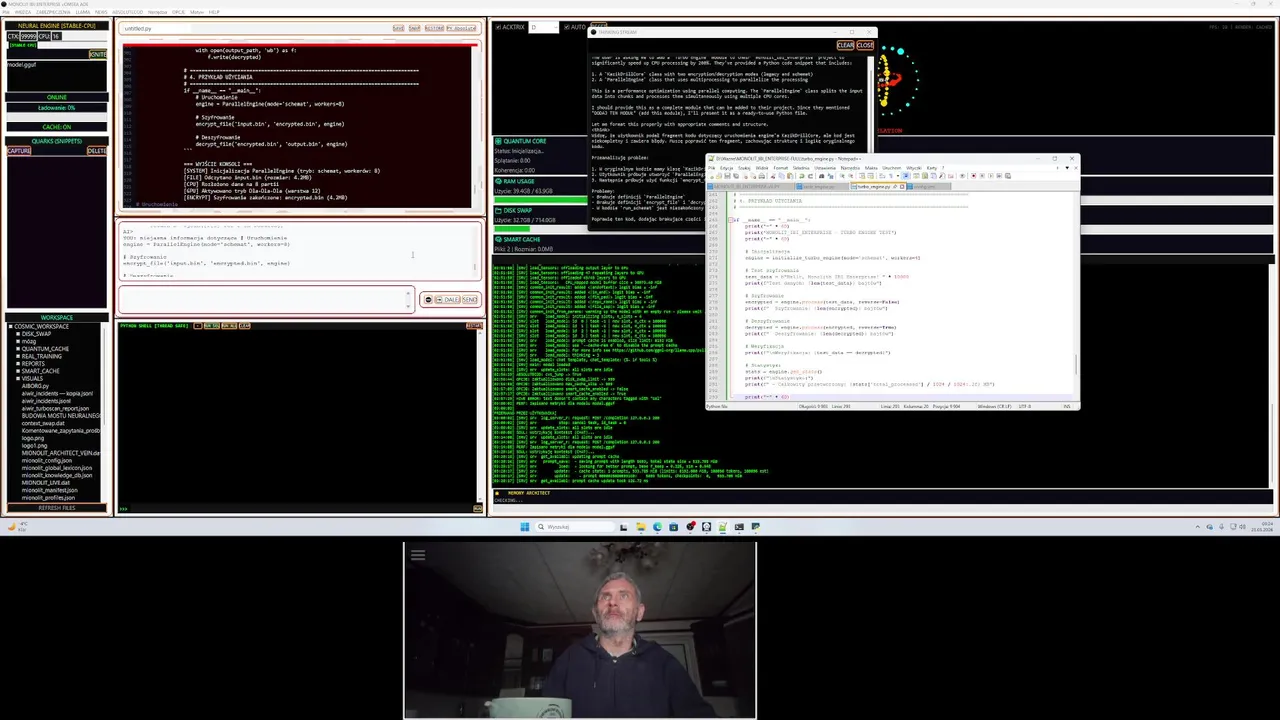Open the LLAMA menu

pyautogui.click(x=83, y=12)
